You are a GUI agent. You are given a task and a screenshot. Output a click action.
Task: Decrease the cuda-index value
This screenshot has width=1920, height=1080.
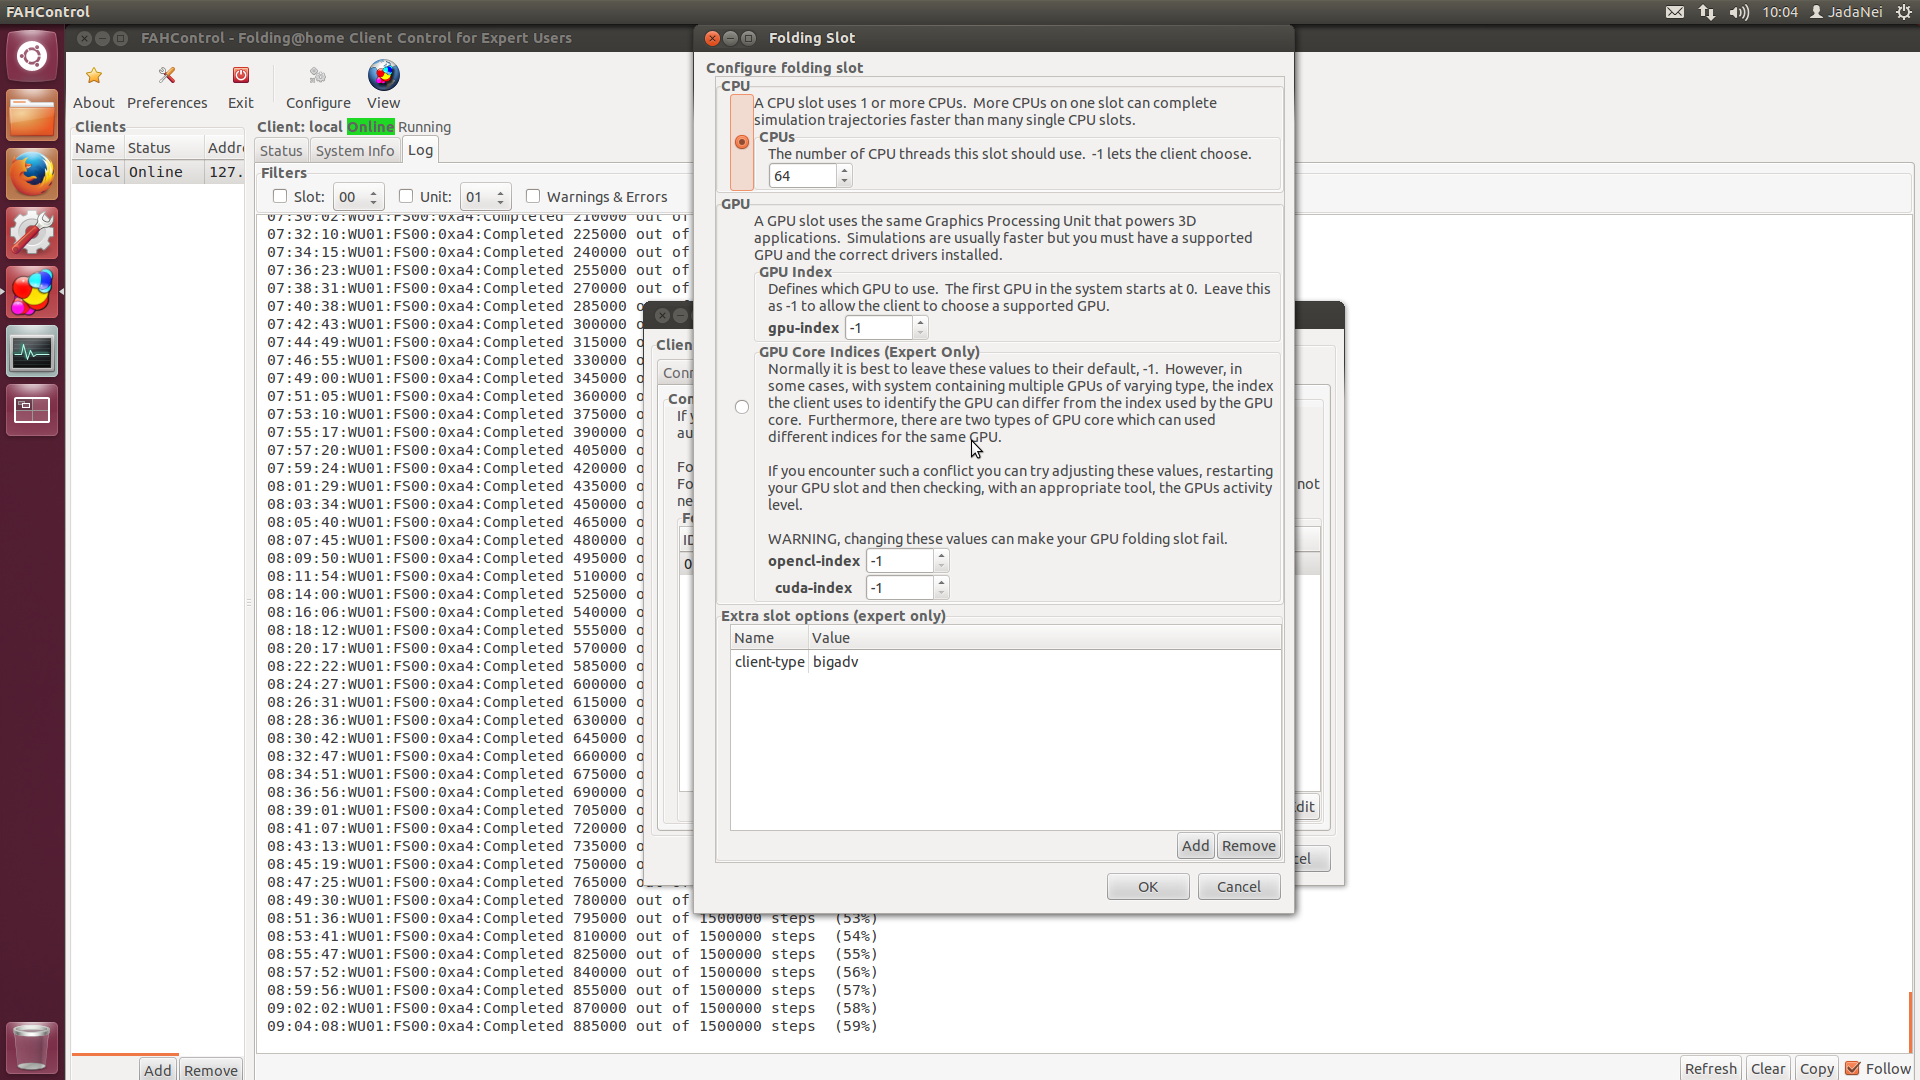click(x=941, y=593)
